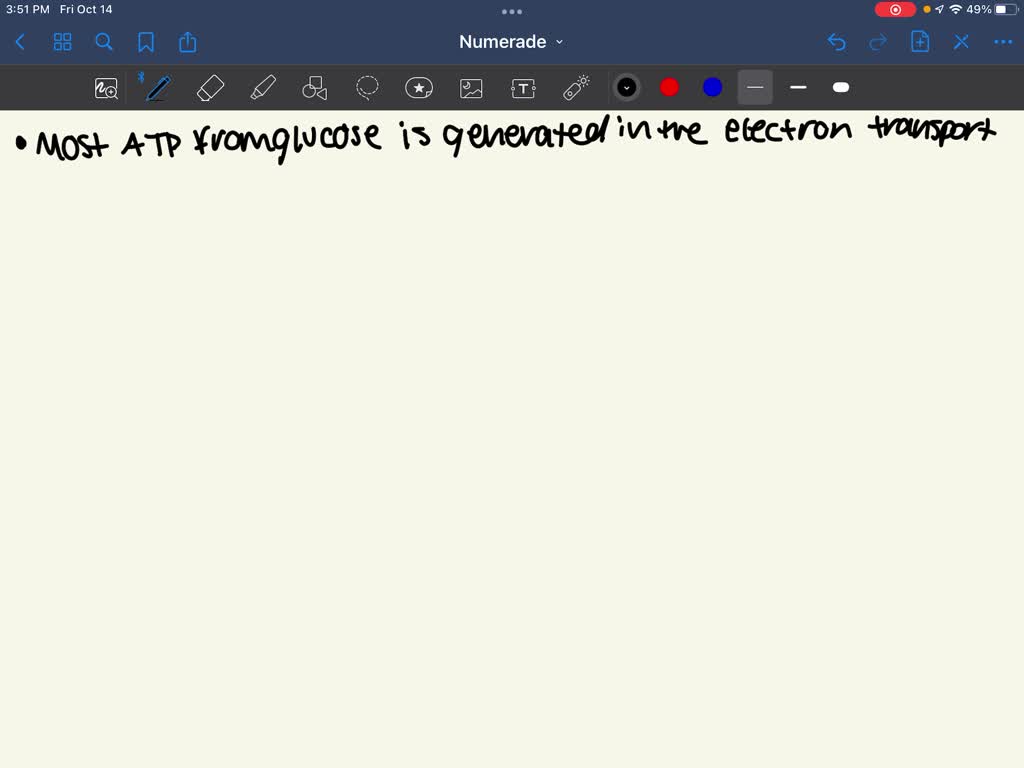
Task: Open the Shapes tool
Action: [315, 88]
